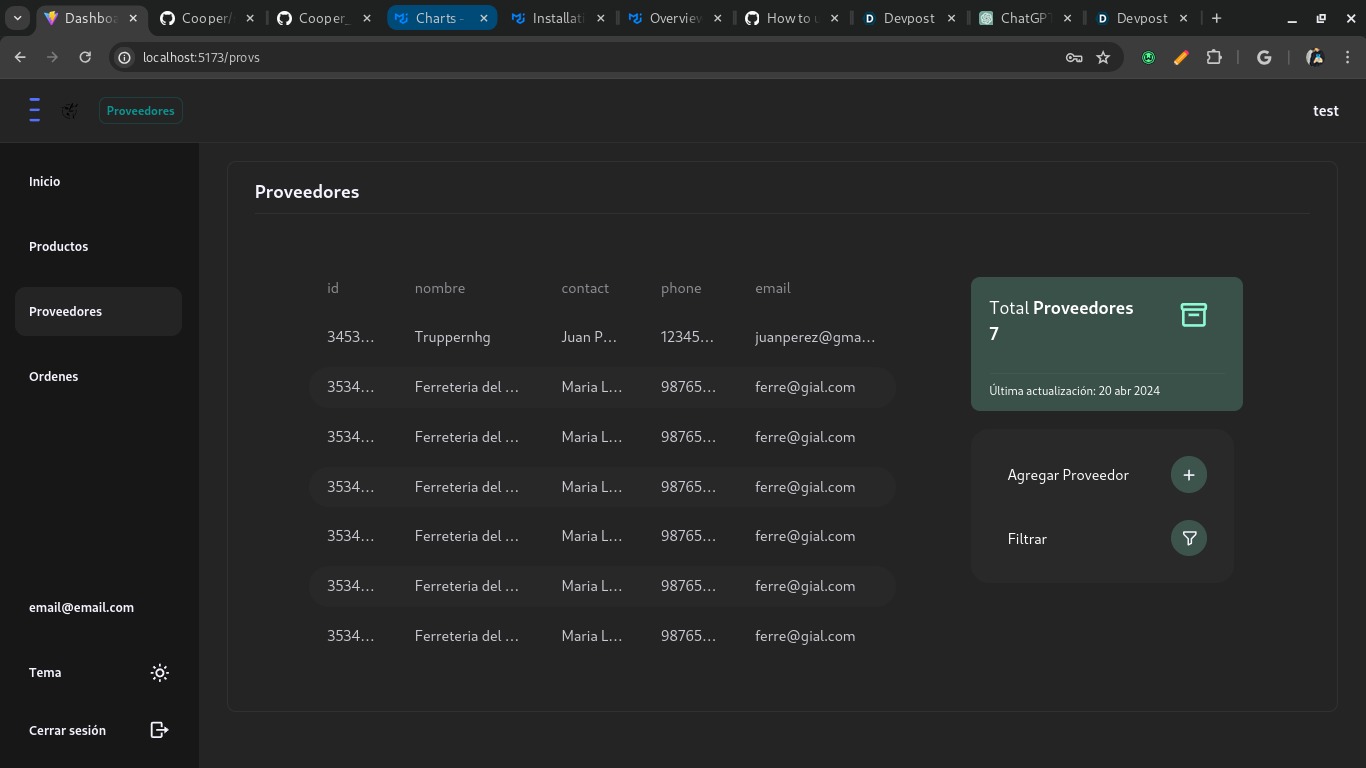Click the plus icon to add proveedor
Image resolution: width=1366 pixels, height=768 pixels.
1189,475
